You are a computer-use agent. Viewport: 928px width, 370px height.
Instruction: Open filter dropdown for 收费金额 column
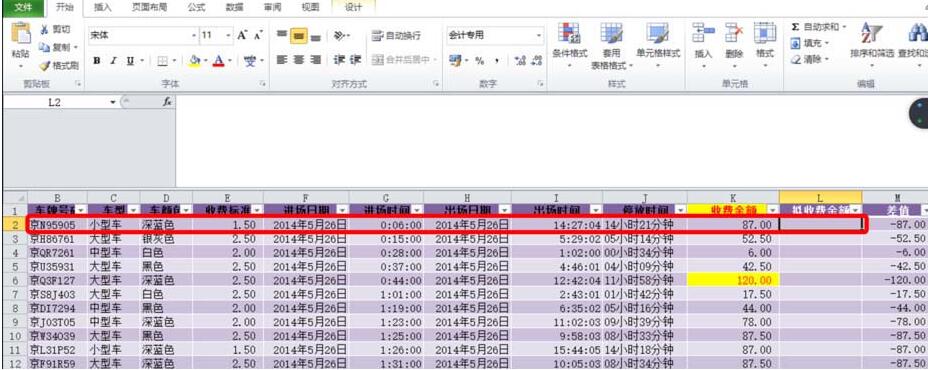[x=772, y=210]
